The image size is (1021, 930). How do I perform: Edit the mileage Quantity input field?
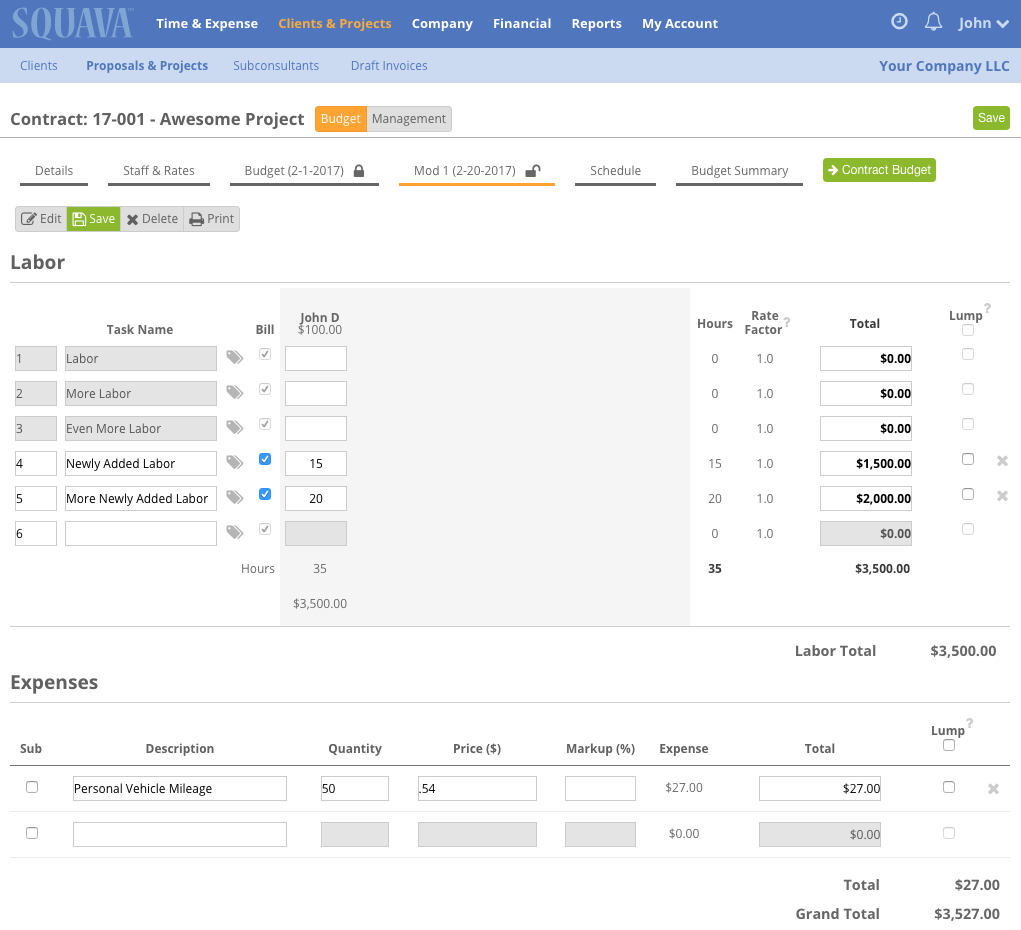point(354,788)
